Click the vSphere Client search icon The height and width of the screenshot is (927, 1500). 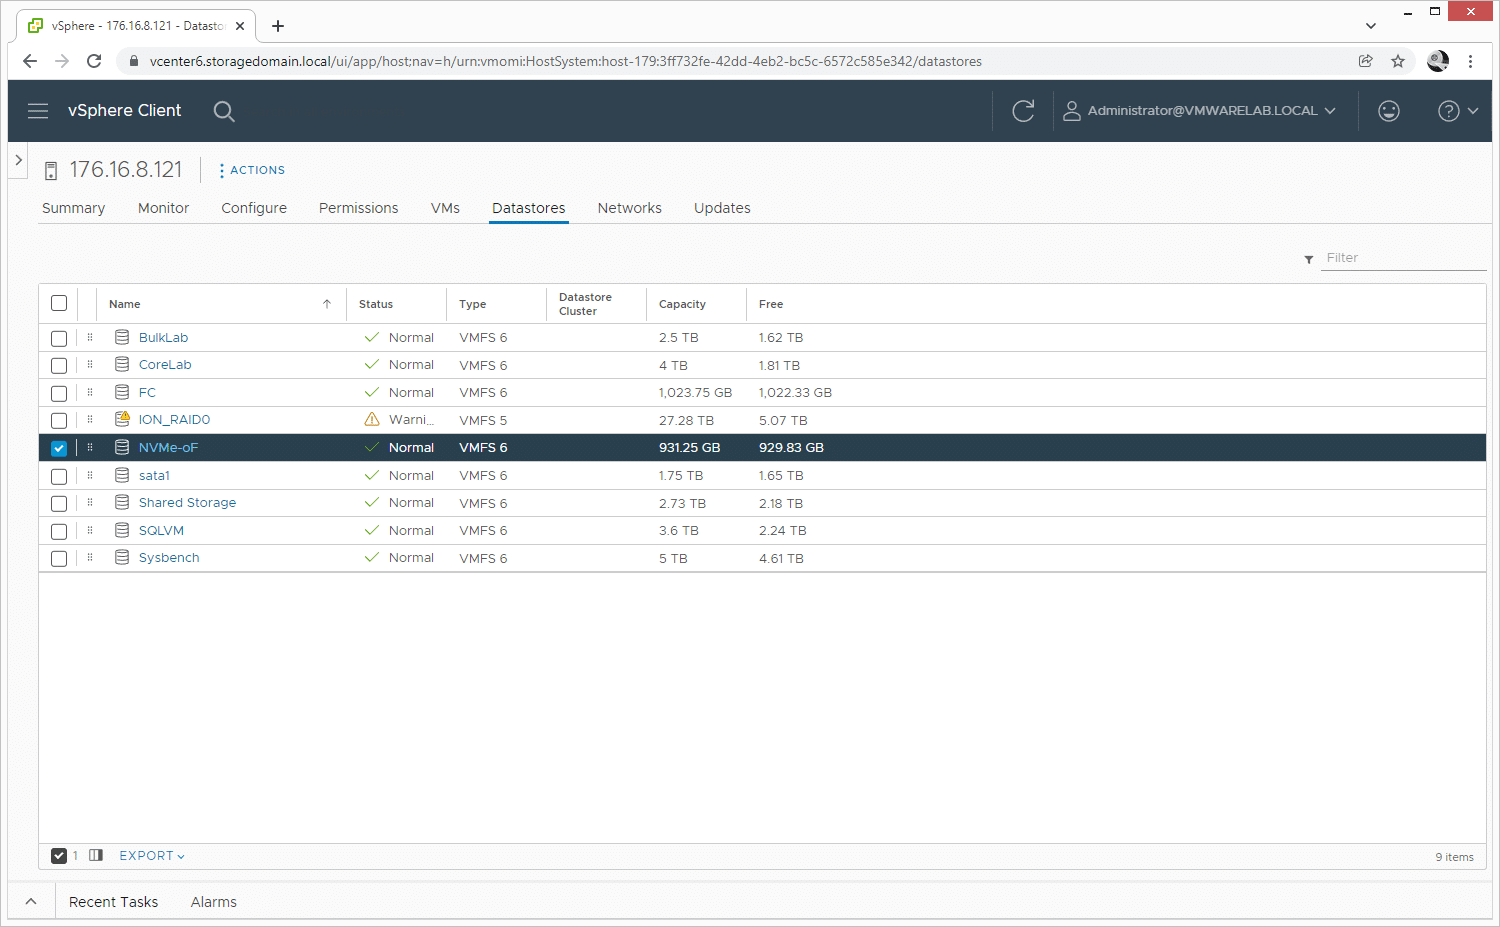coord(224,111)
